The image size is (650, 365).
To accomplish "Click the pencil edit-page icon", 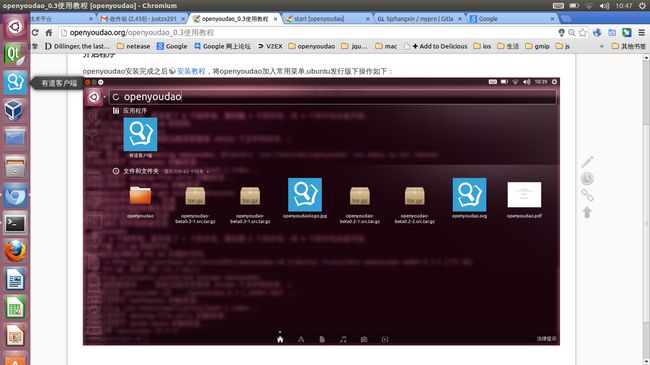I will [587, 161].
